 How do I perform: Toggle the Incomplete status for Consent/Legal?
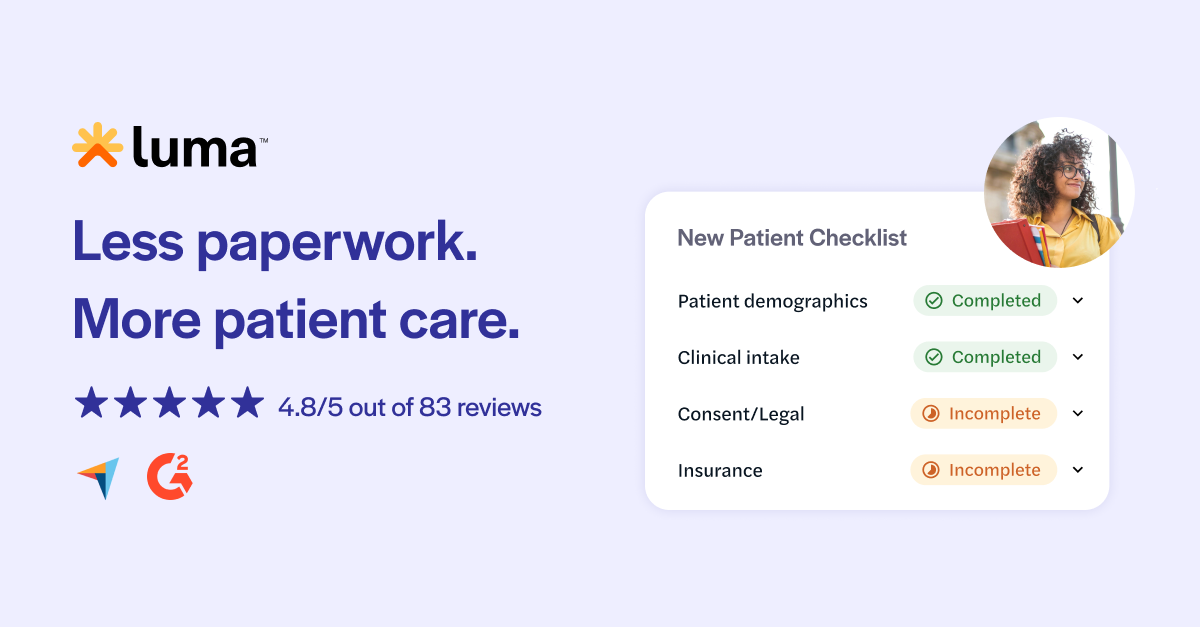click(x=983, y=413)
